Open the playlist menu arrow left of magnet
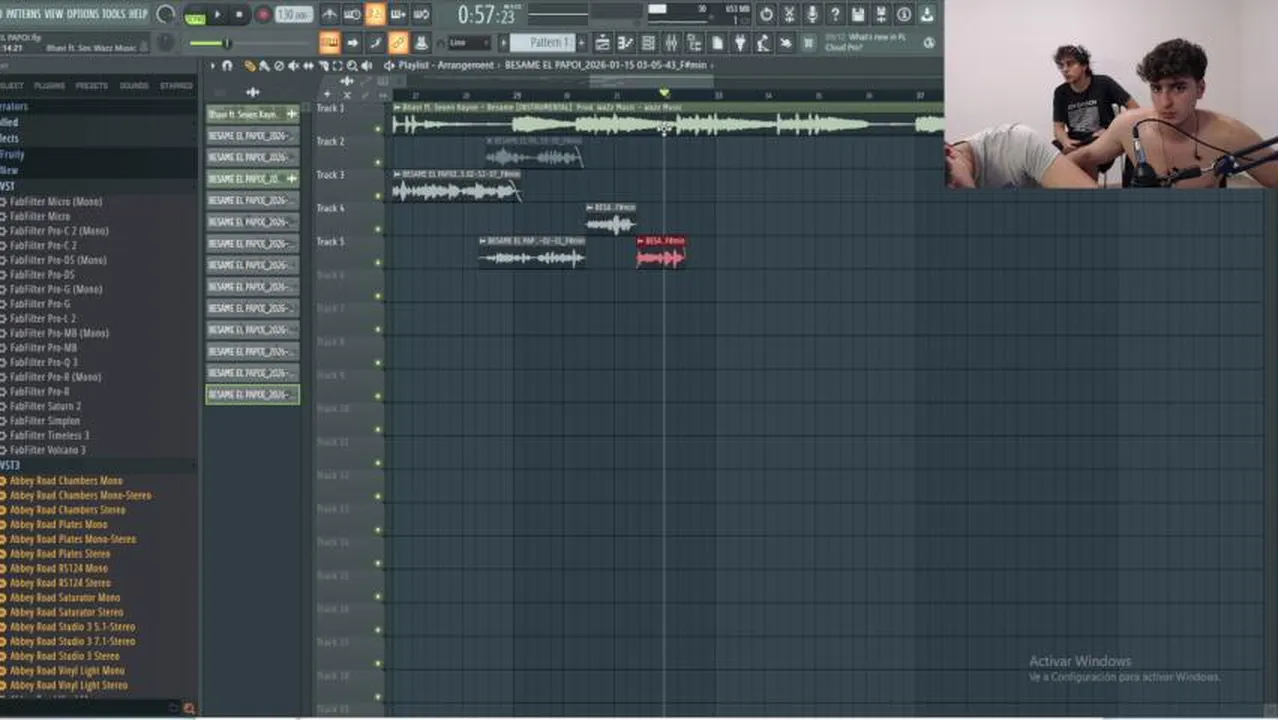 [212, 66]
